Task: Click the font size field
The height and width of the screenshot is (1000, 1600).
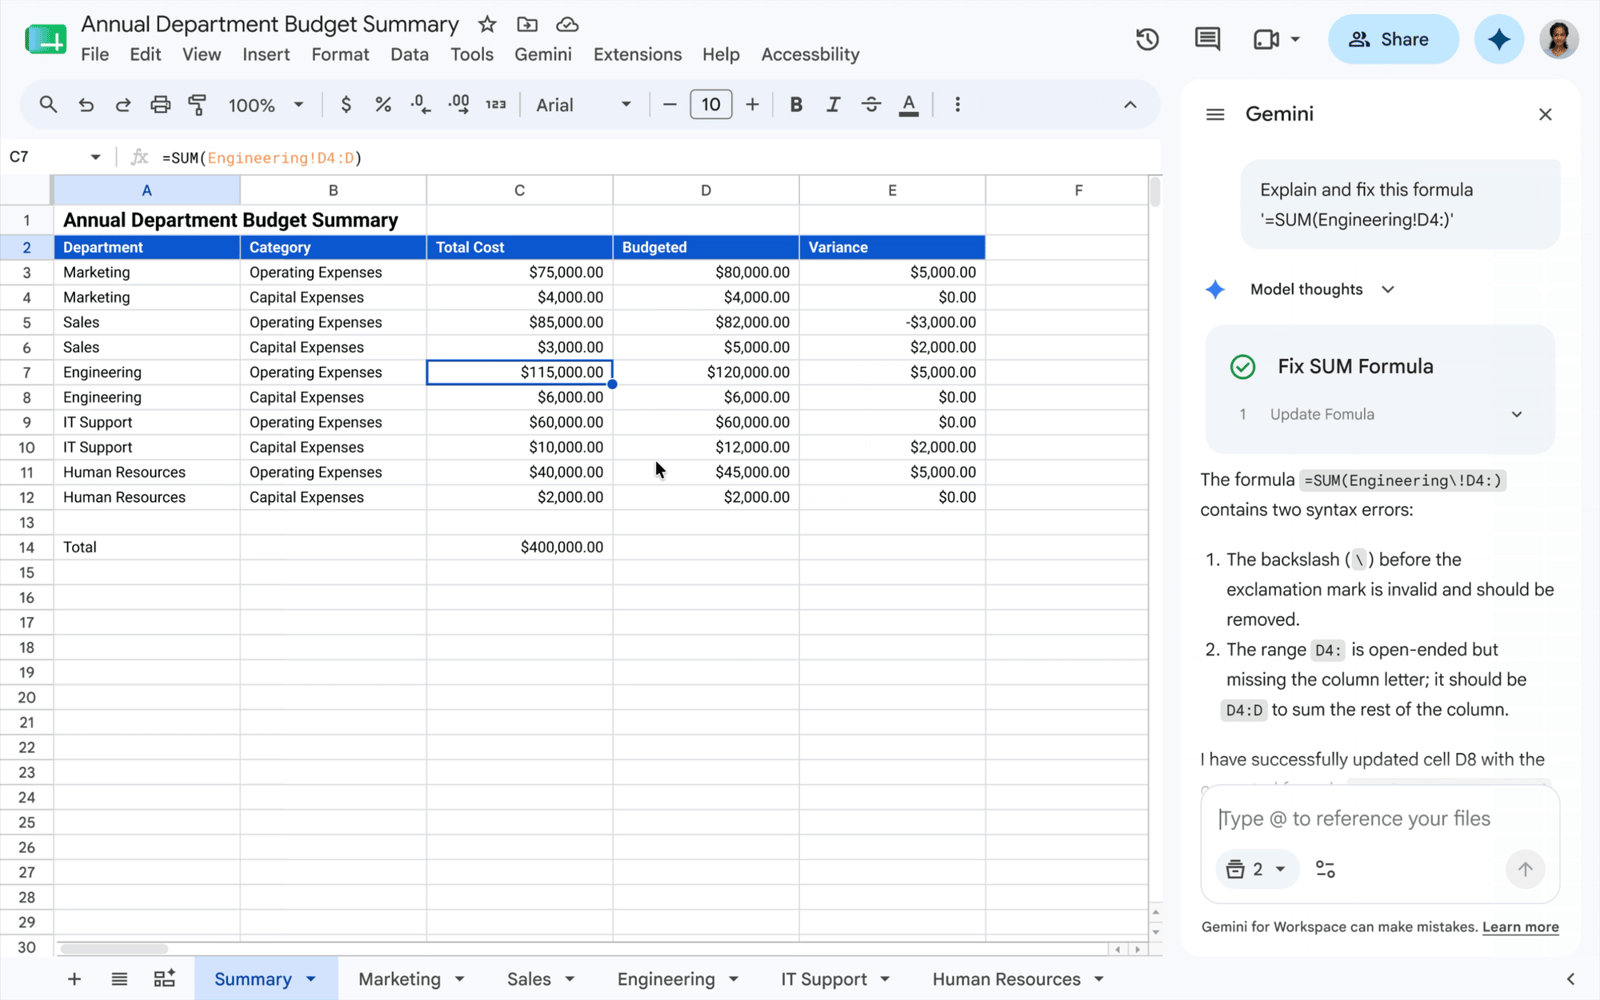Action: click(x=711, y=104)
